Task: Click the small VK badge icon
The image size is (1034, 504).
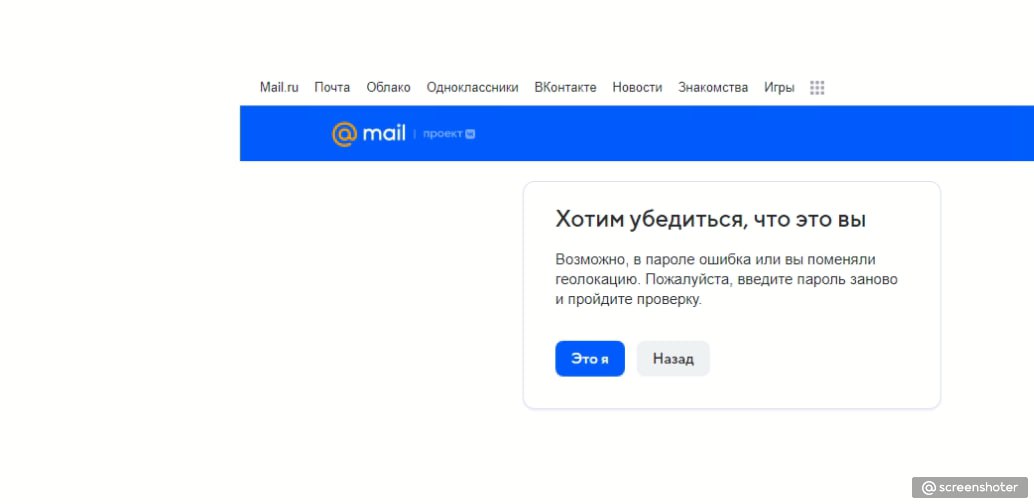Action: coord(470,134)
